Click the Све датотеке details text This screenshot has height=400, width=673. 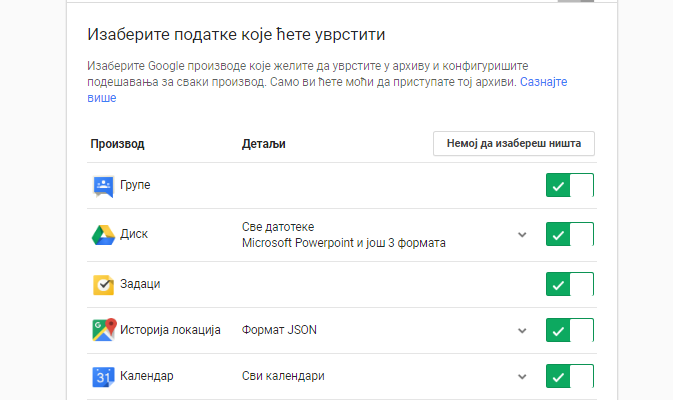coord(278,227)
